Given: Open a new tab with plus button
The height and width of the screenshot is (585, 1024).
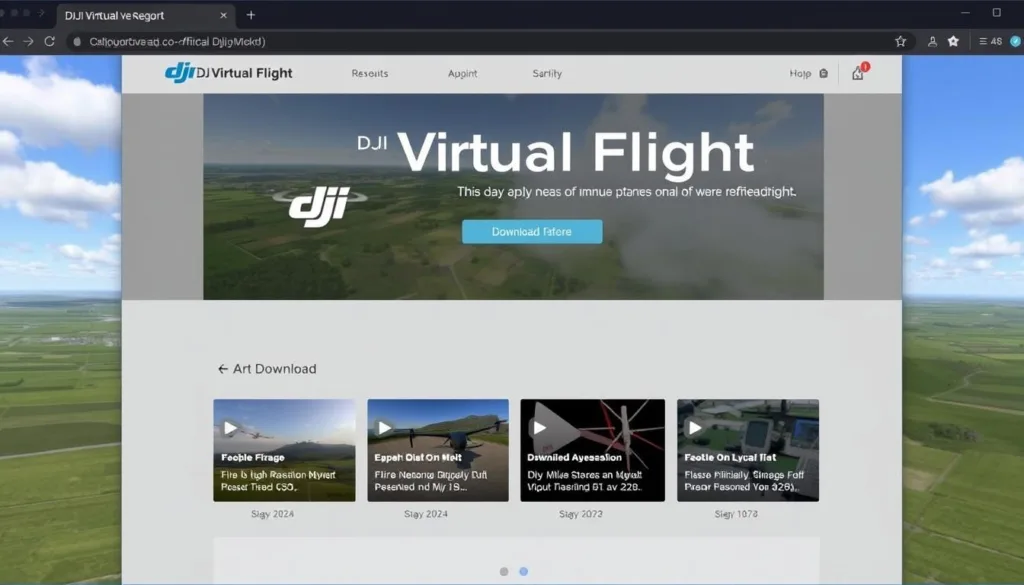Looking at the screenshot, I should tap(251, 15).
